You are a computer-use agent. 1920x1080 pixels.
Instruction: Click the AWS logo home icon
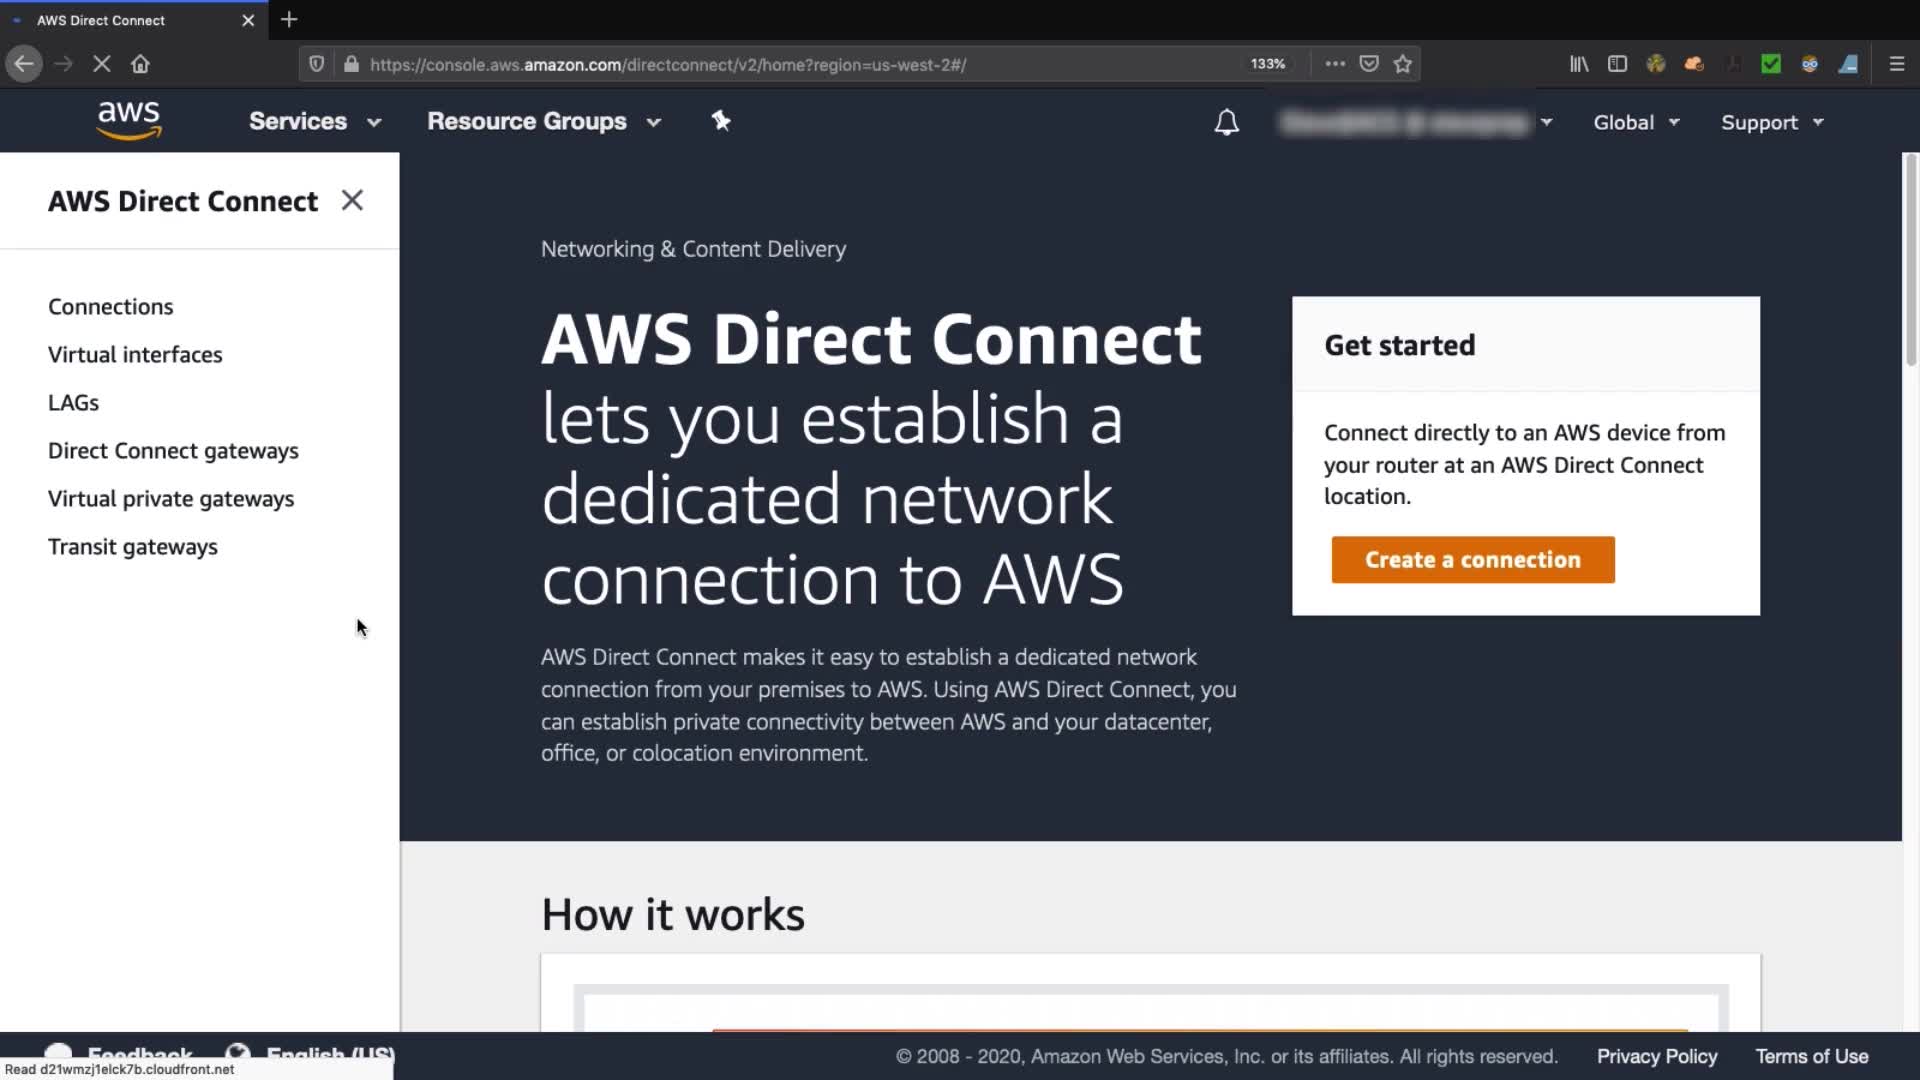point(129,121)
